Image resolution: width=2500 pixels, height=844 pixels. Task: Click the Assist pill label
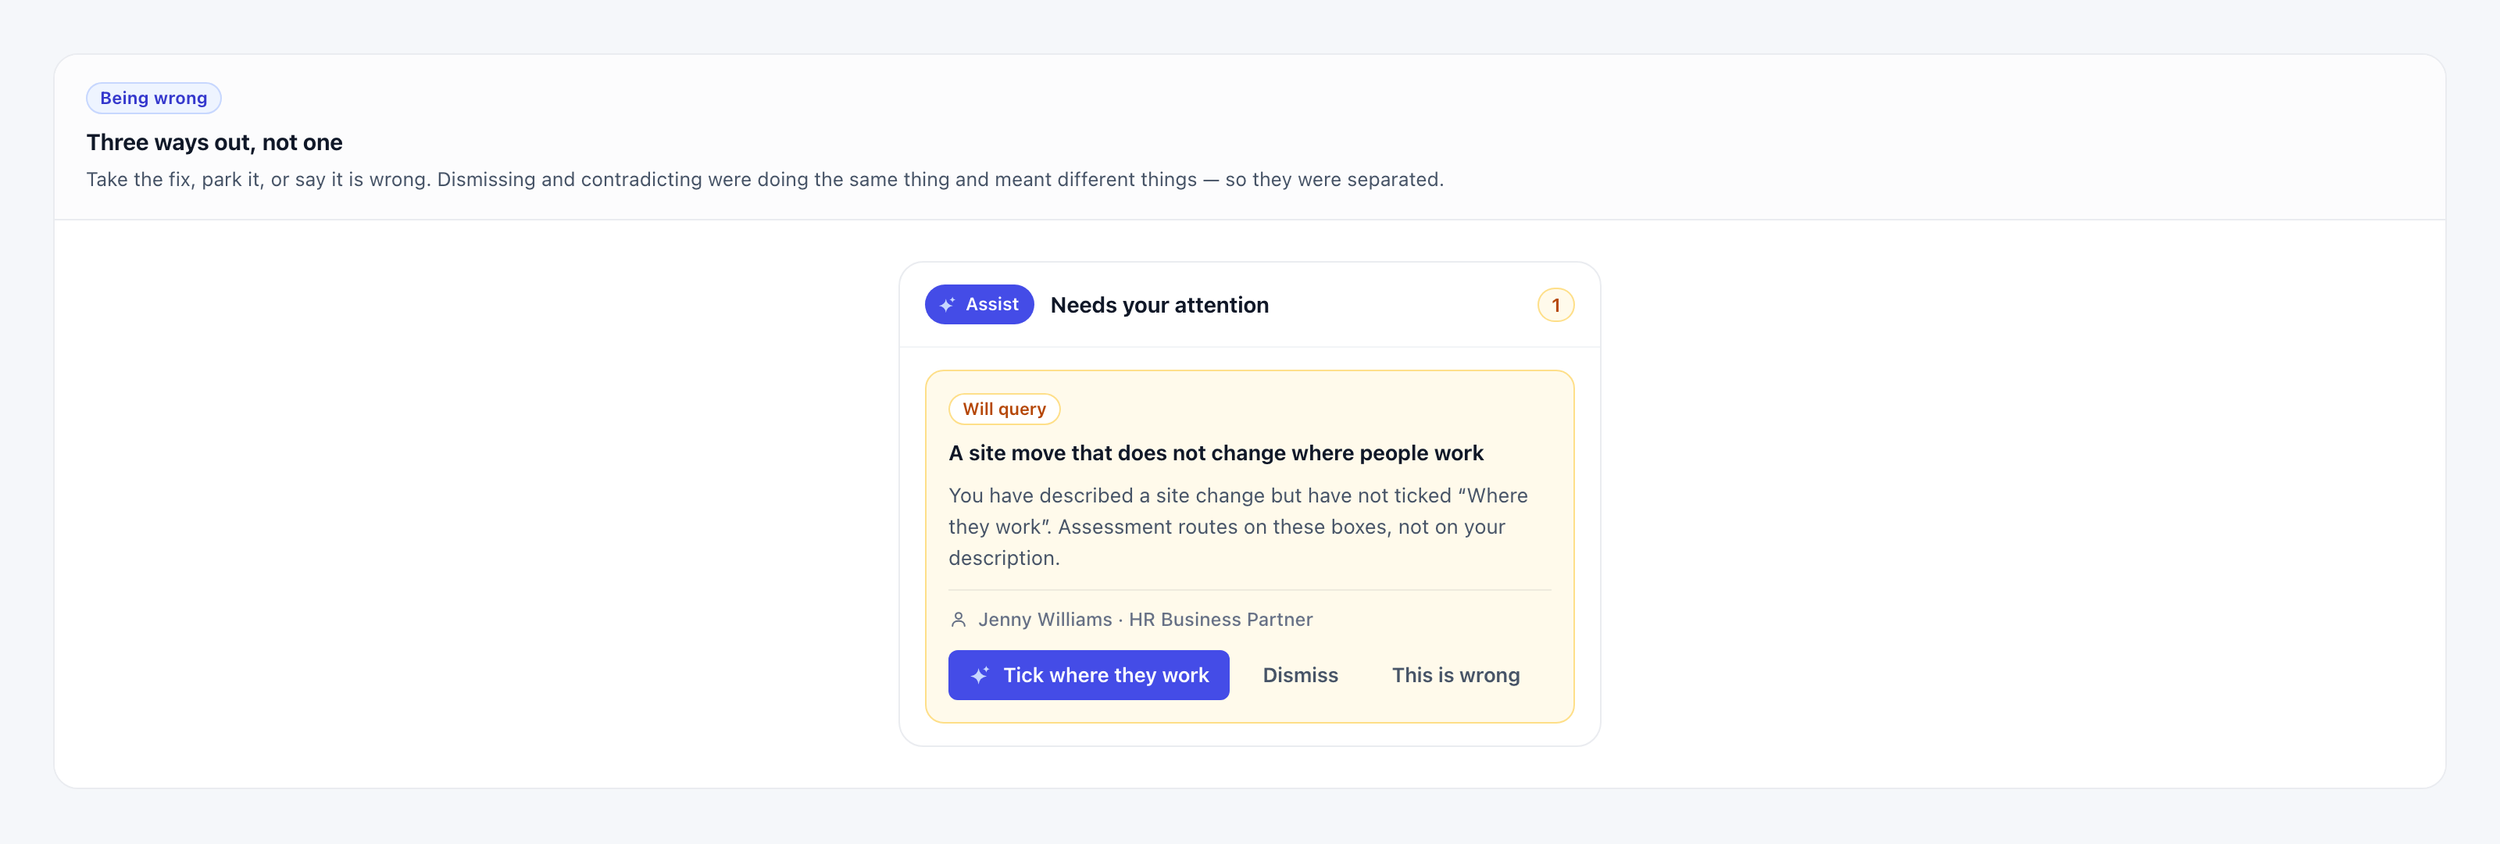point(979,304)
